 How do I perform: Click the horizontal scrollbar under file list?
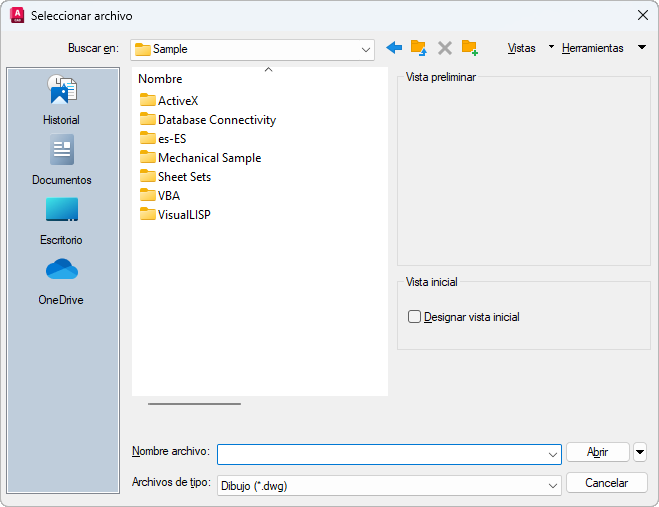coord(195,404)
